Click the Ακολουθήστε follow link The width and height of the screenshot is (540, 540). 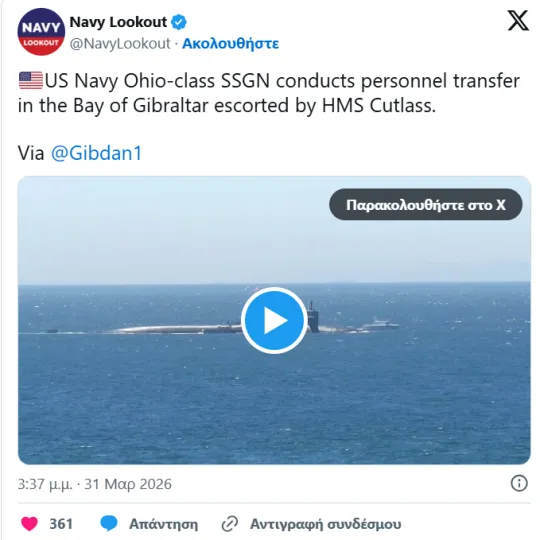tap(230, 44)
